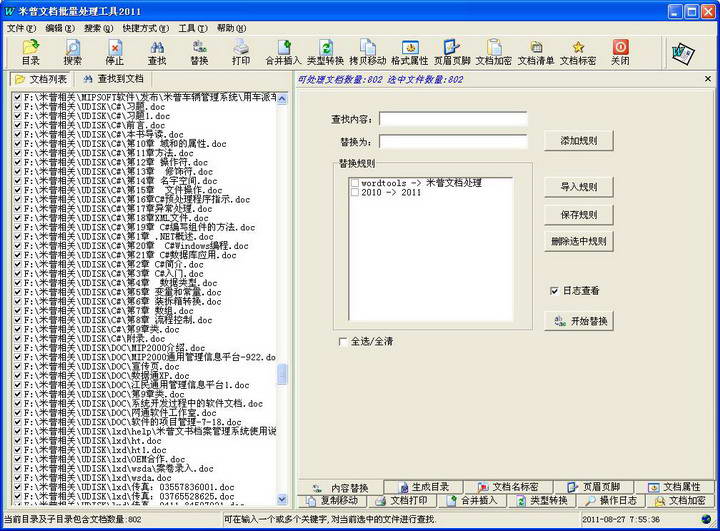The width and height of the screenshot is (720, 531).
Task: Click the 打印 print toolbar icon
Action: pos(241,52)
